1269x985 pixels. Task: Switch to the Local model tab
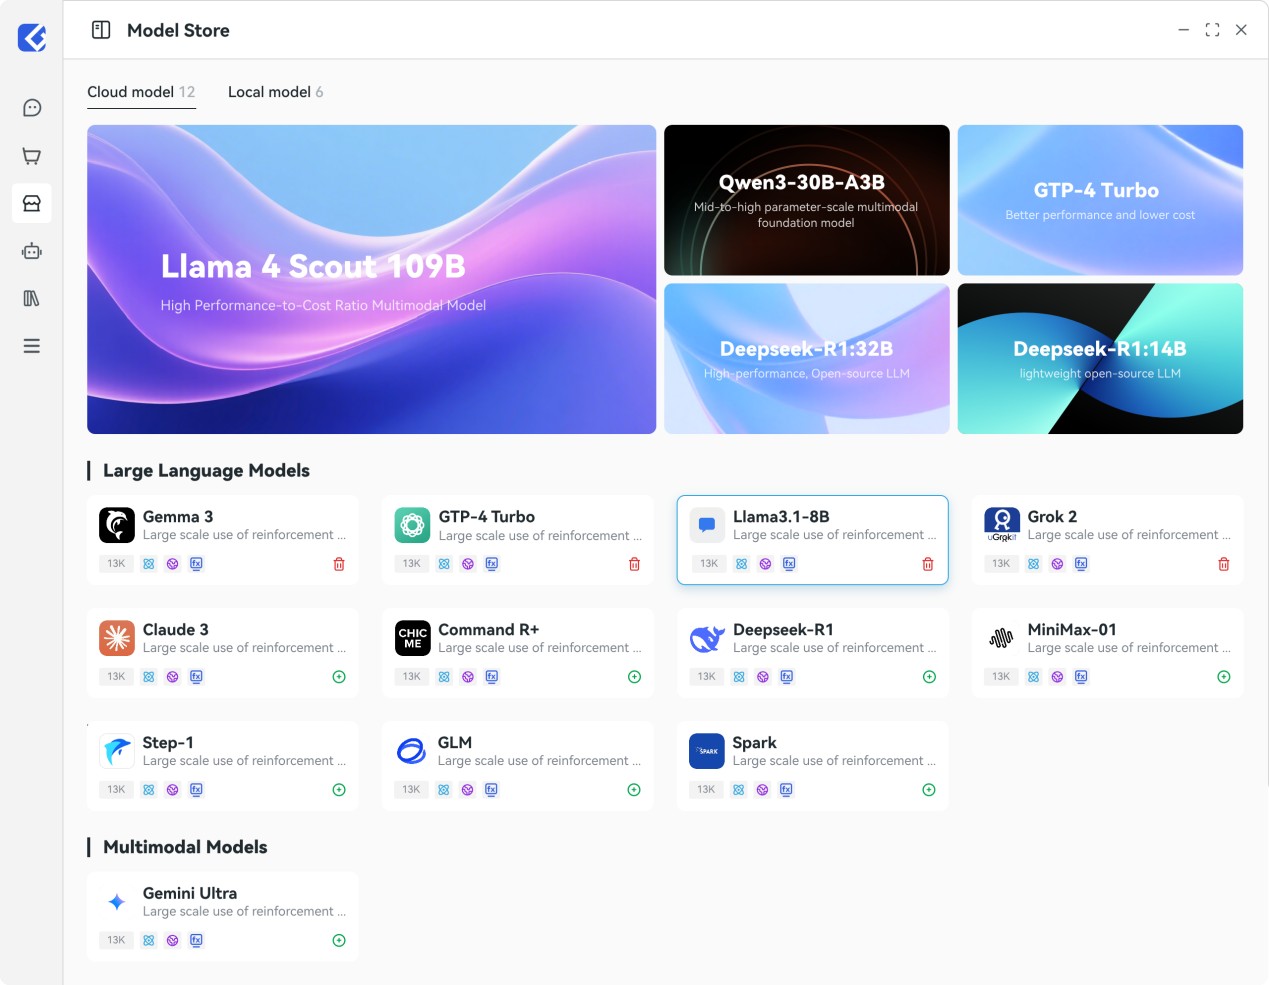point(268,91)
